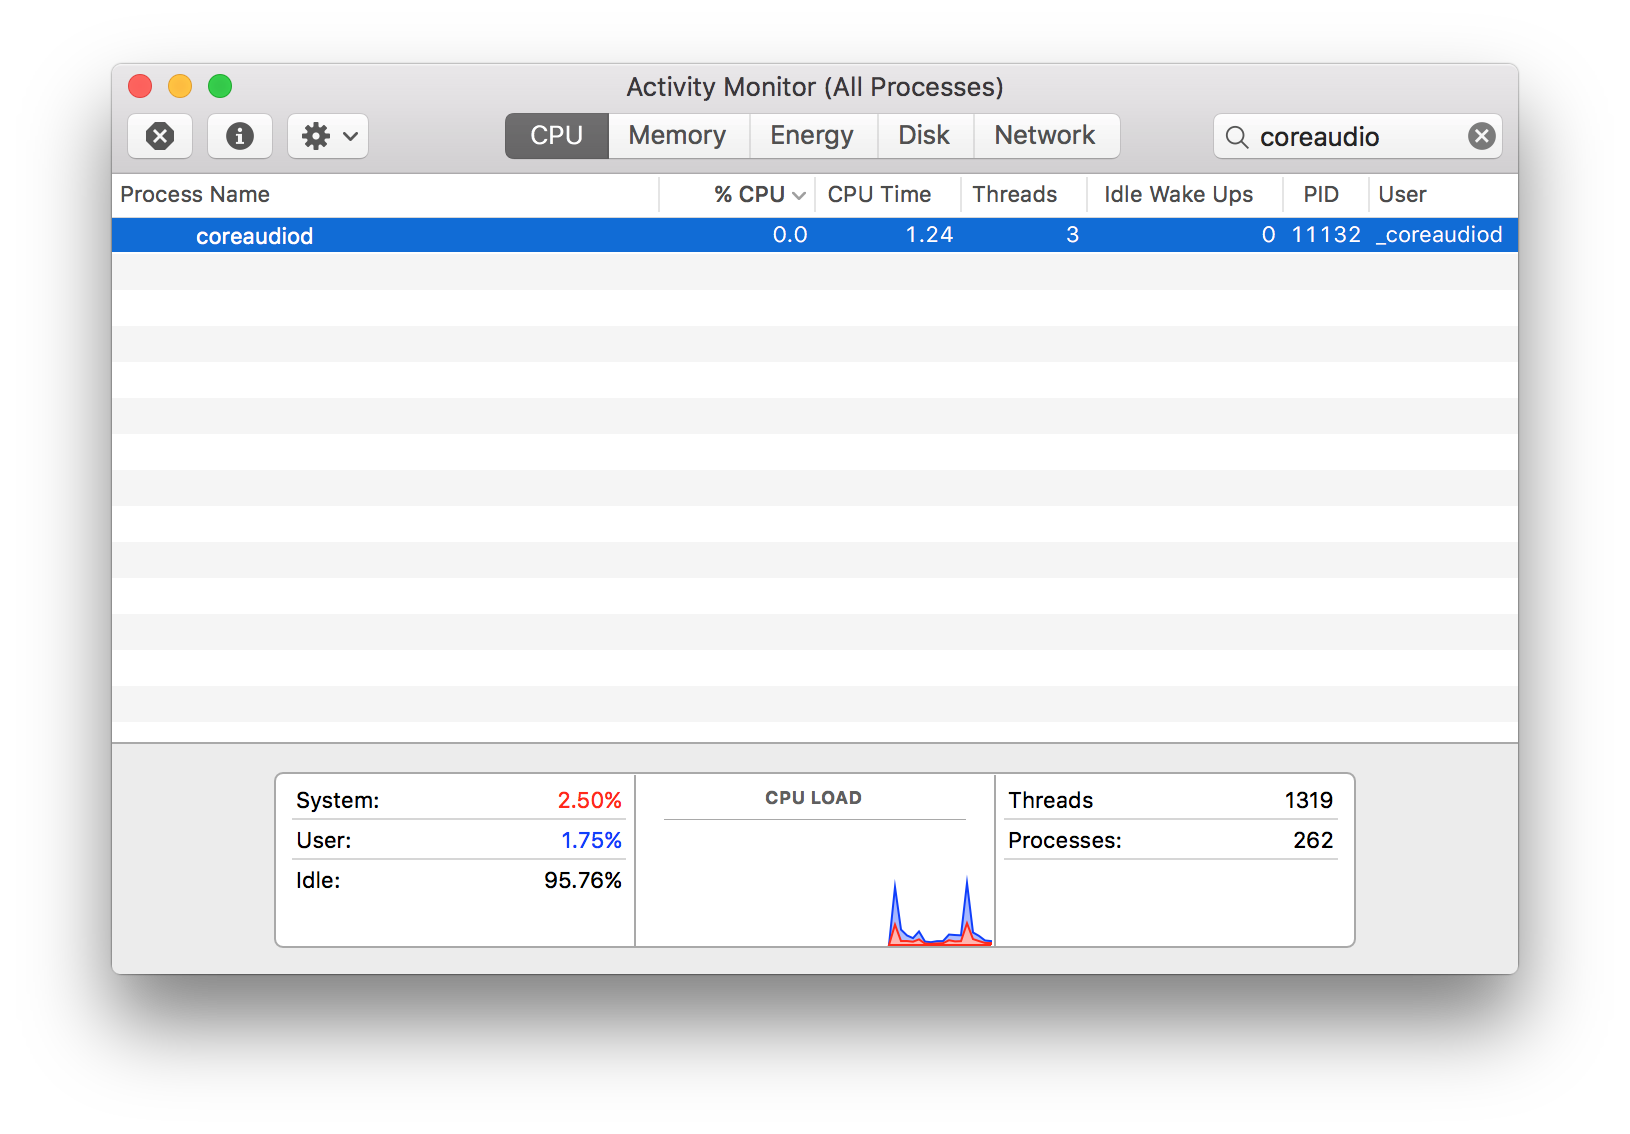Switch to the Energy tab

pyautogui.click(x=812, y=136)
